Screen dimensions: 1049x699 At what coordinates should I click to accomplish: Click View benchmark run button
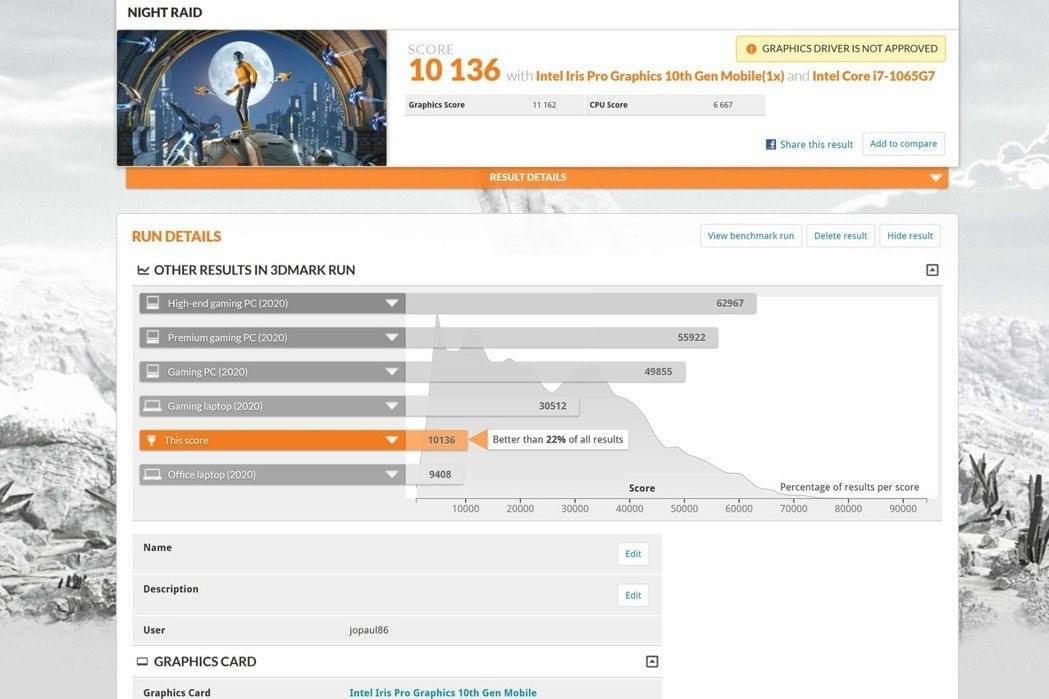pyautogui.click(x=751, y=235)
